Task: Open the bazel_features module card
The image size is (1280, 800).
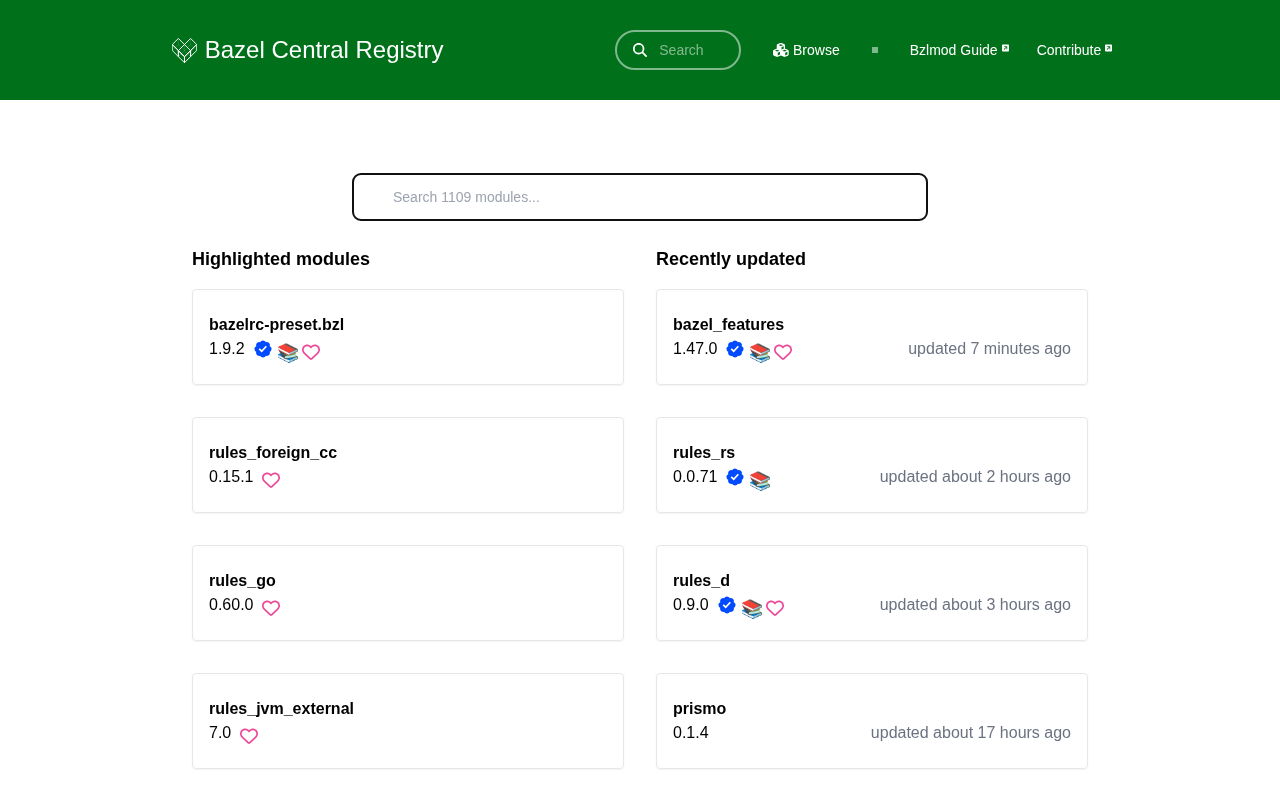Action: (x=872, y=337)
